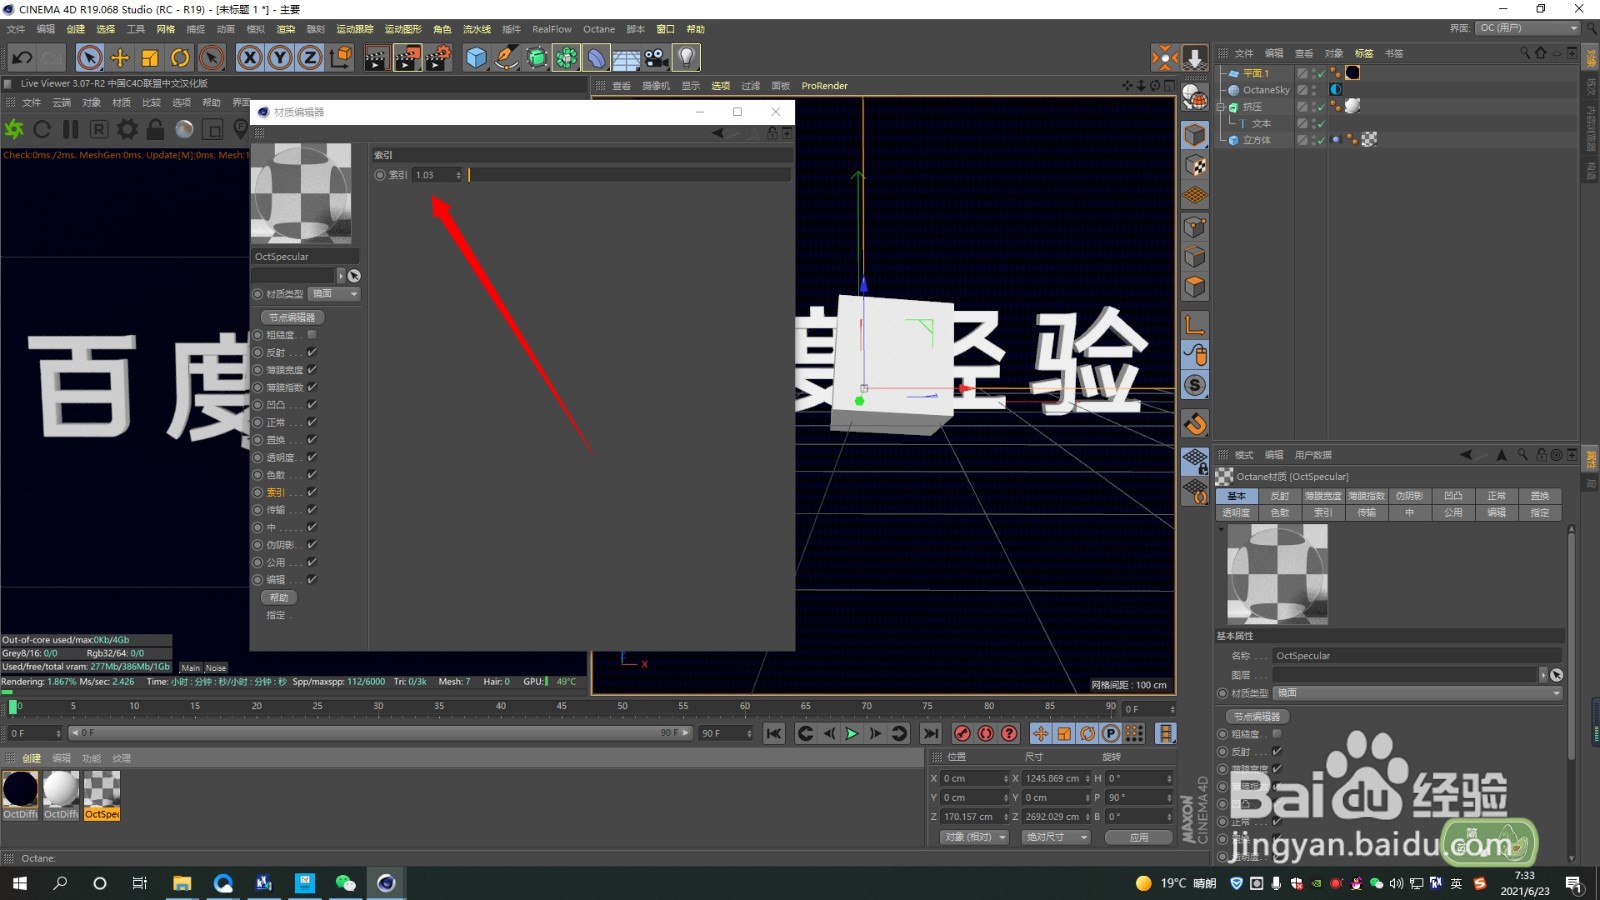
Task: Play the timeline animation forward
Action: (852, 733)
